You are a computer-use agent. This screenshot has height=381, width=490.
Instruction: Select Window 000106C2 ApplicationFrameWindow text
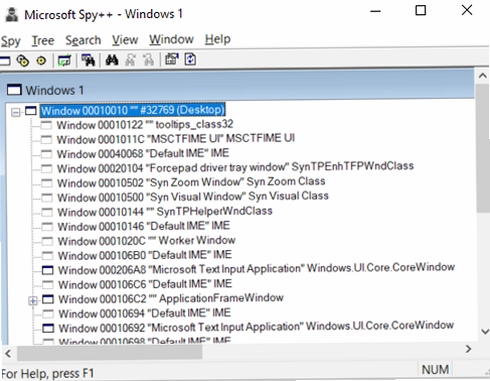pos(171,298)
